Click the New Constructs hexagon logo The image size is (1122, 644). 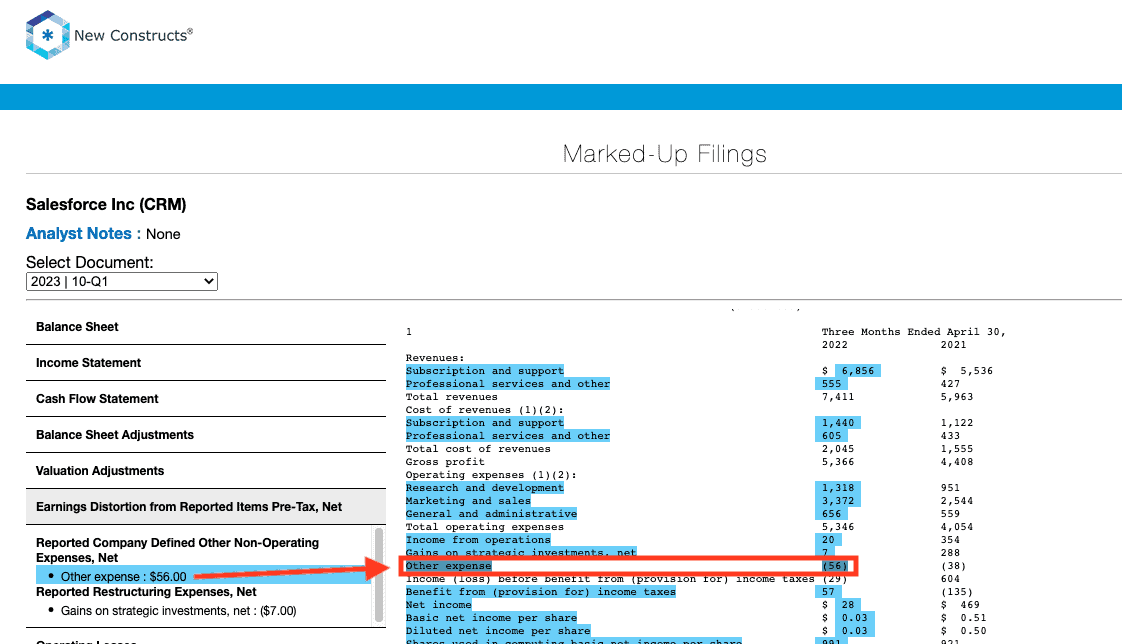pos(47,34)
